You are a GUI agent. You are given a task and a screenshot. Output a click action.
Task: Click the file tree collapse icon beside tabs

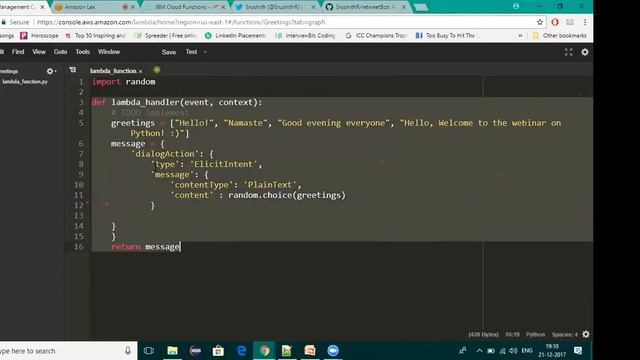73,70
